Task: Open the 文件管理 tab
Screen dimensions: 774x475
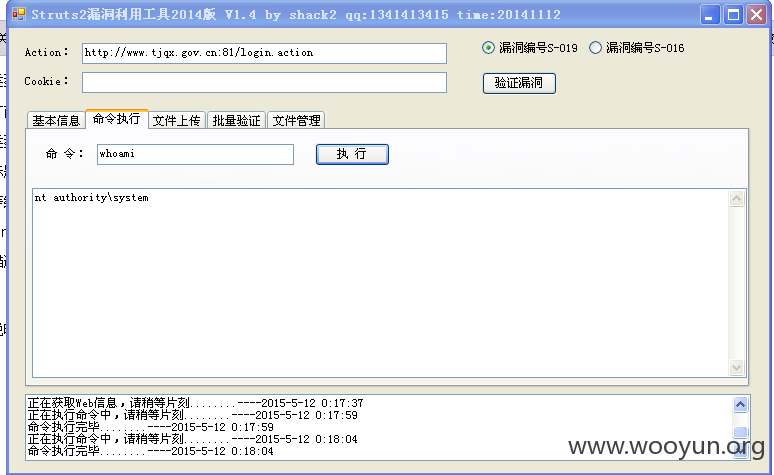Action: (x=296, y=120)
